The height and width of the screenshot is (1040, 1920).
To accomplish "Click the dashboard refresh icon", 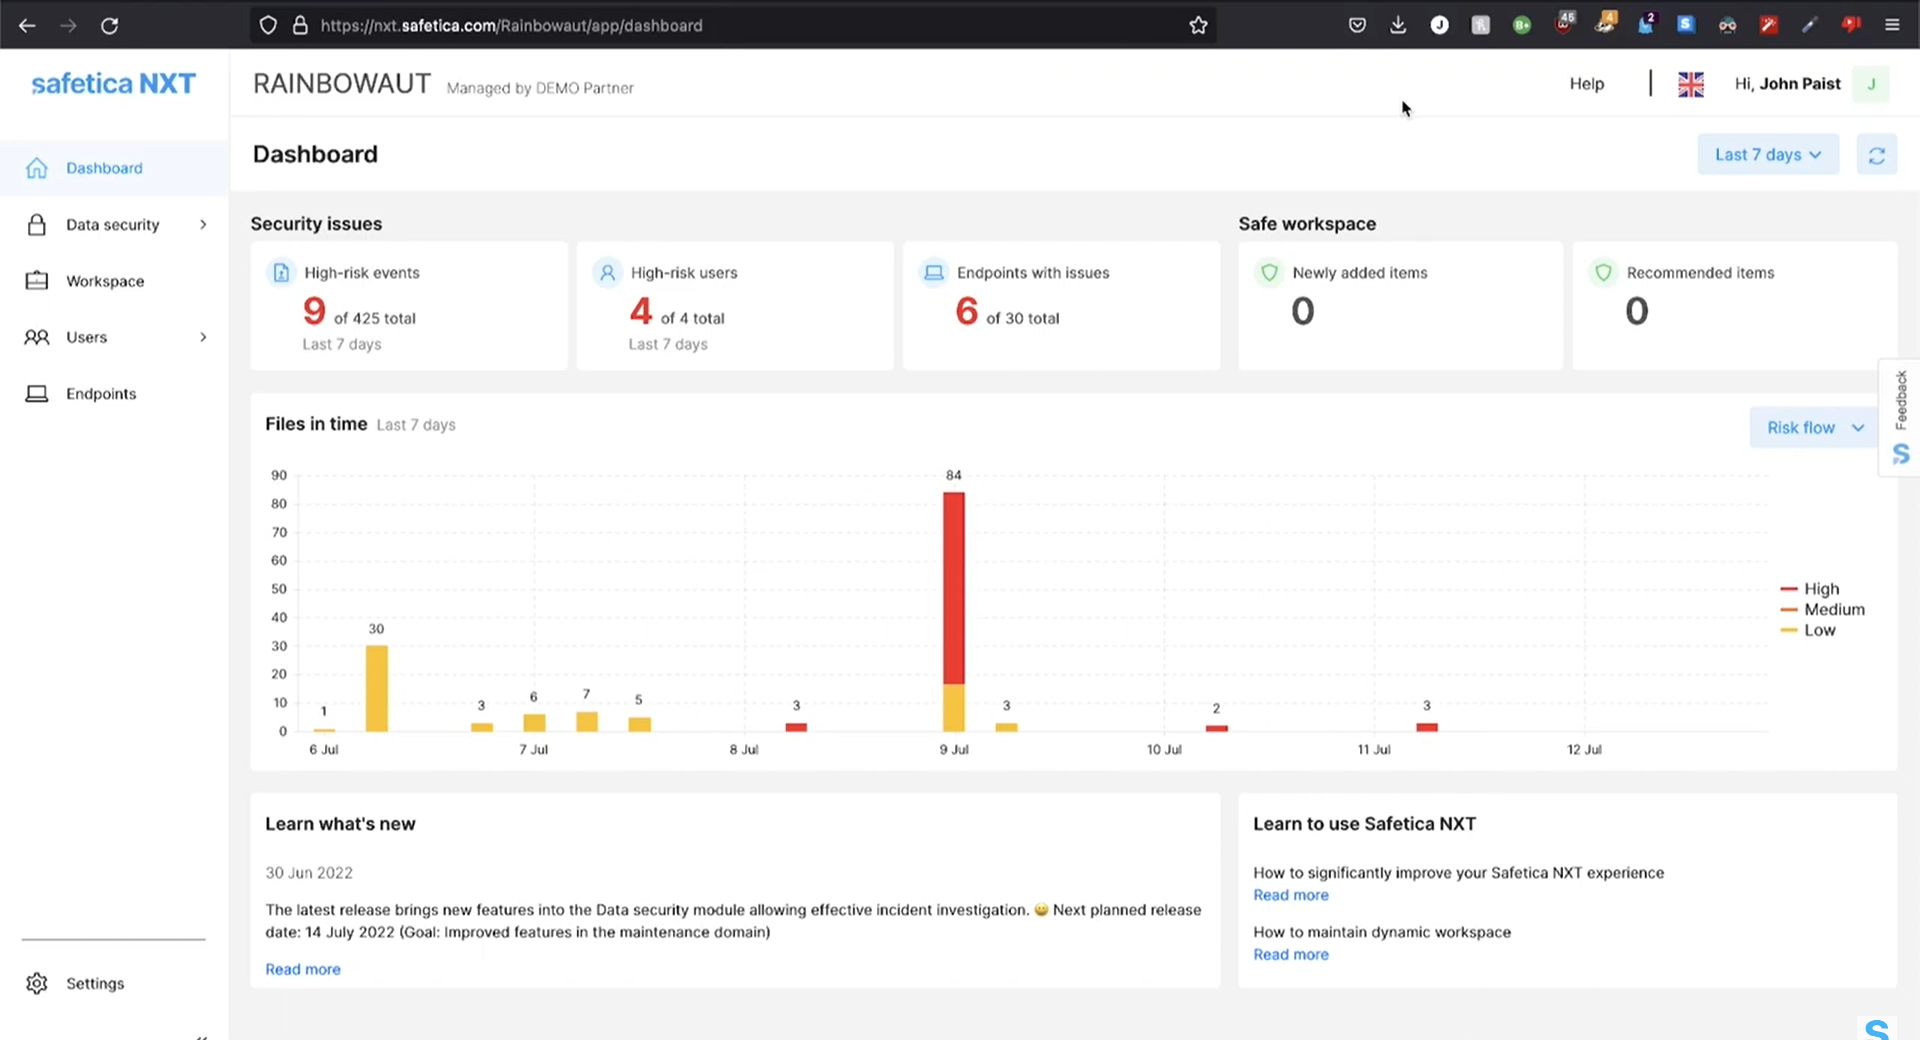I will [x=1876, y=155].
